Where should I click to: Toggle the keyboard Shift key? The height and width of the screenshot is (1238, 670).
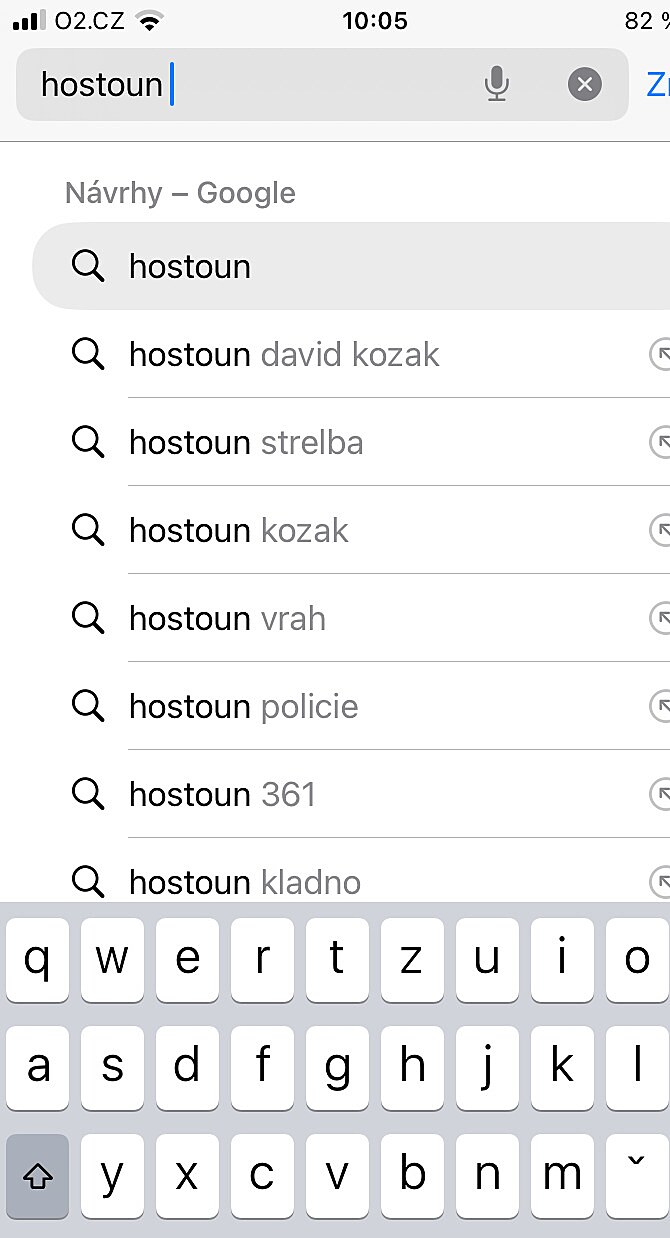point(38,1177)
